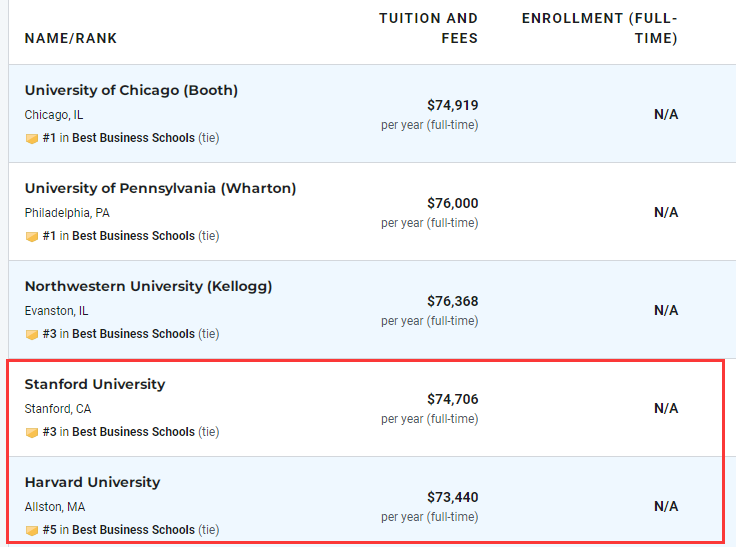Click Booth's #1 in Best Business Schools link
This screenshot has width=736, height=547.
[119, 138]
